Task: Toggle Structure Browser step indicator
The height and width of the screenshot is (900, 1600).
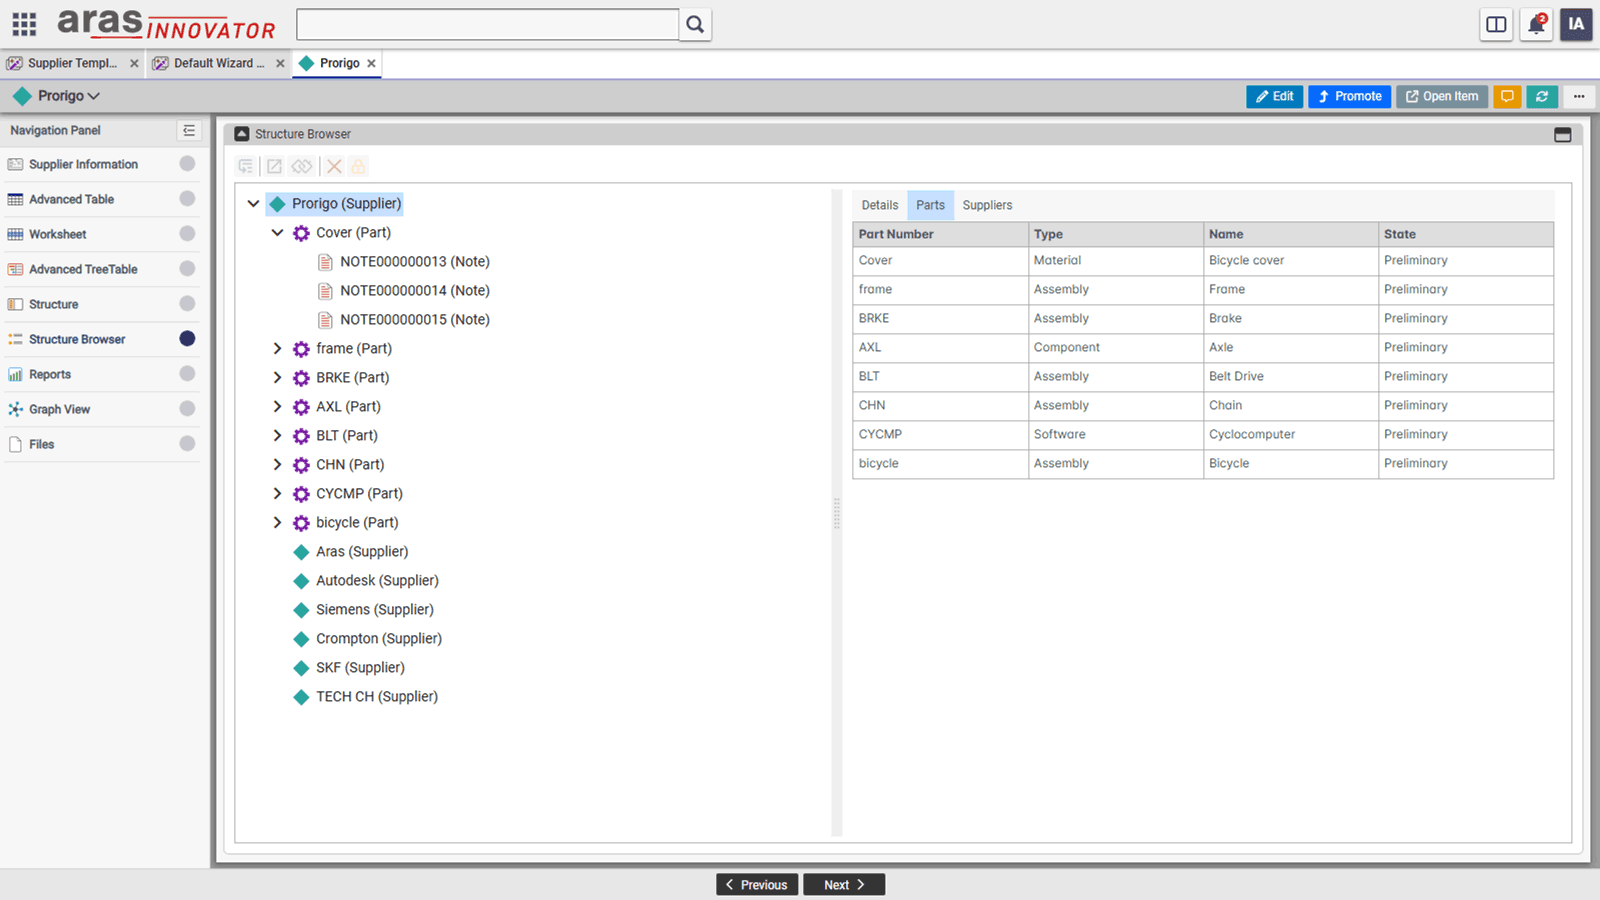Action: (187, 339)
